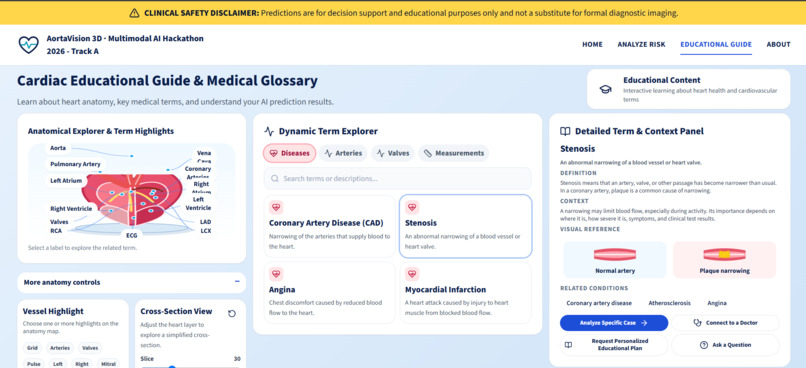Toggle the Left highlight chip
The width and height of the screenshot is (806, 368).
pos(58,363)
